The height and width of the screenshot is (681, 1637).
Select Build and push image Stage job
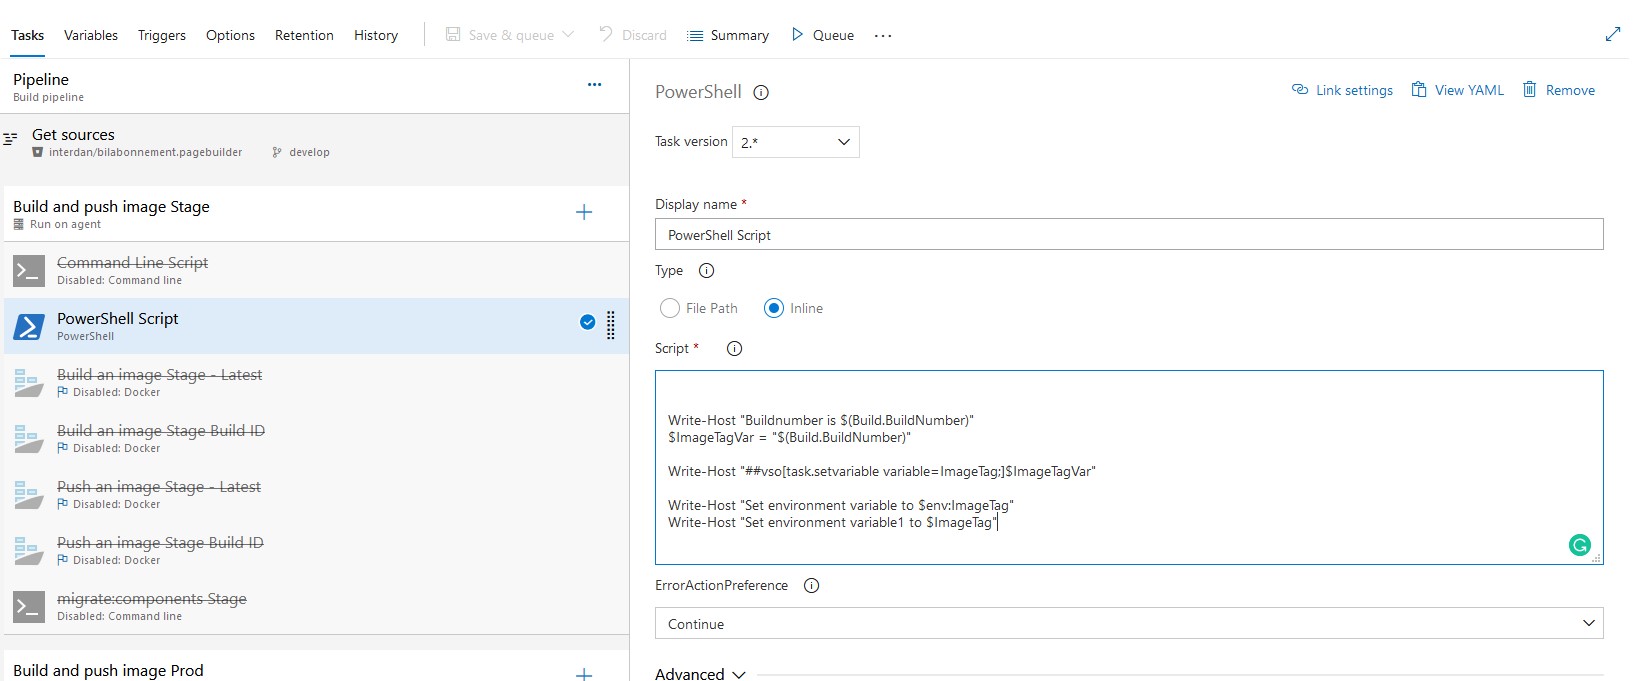click(314, 213)
